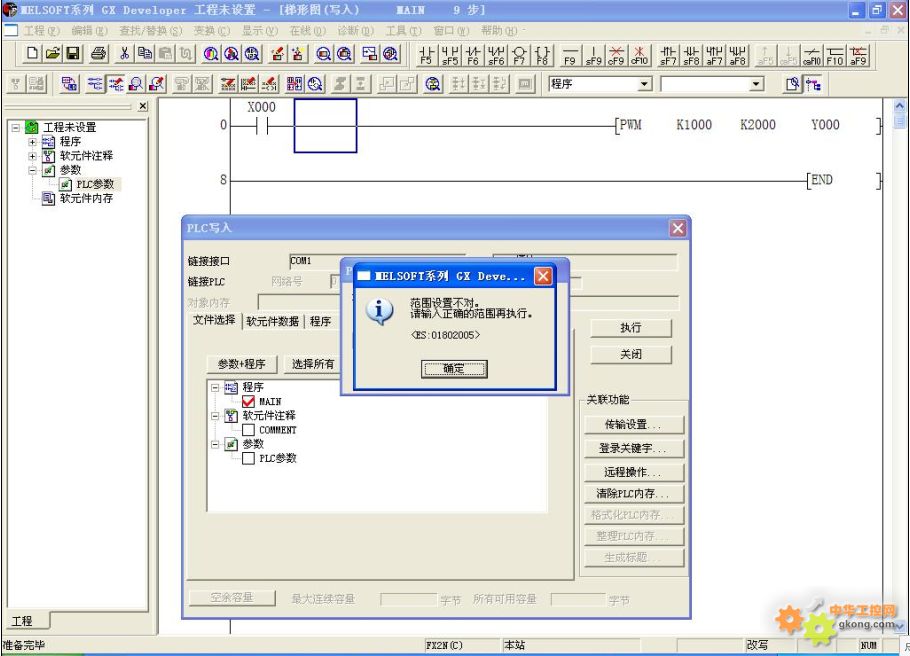Open the 在线 menu
The image size is (910, 656).
click(x=308, y=30)
